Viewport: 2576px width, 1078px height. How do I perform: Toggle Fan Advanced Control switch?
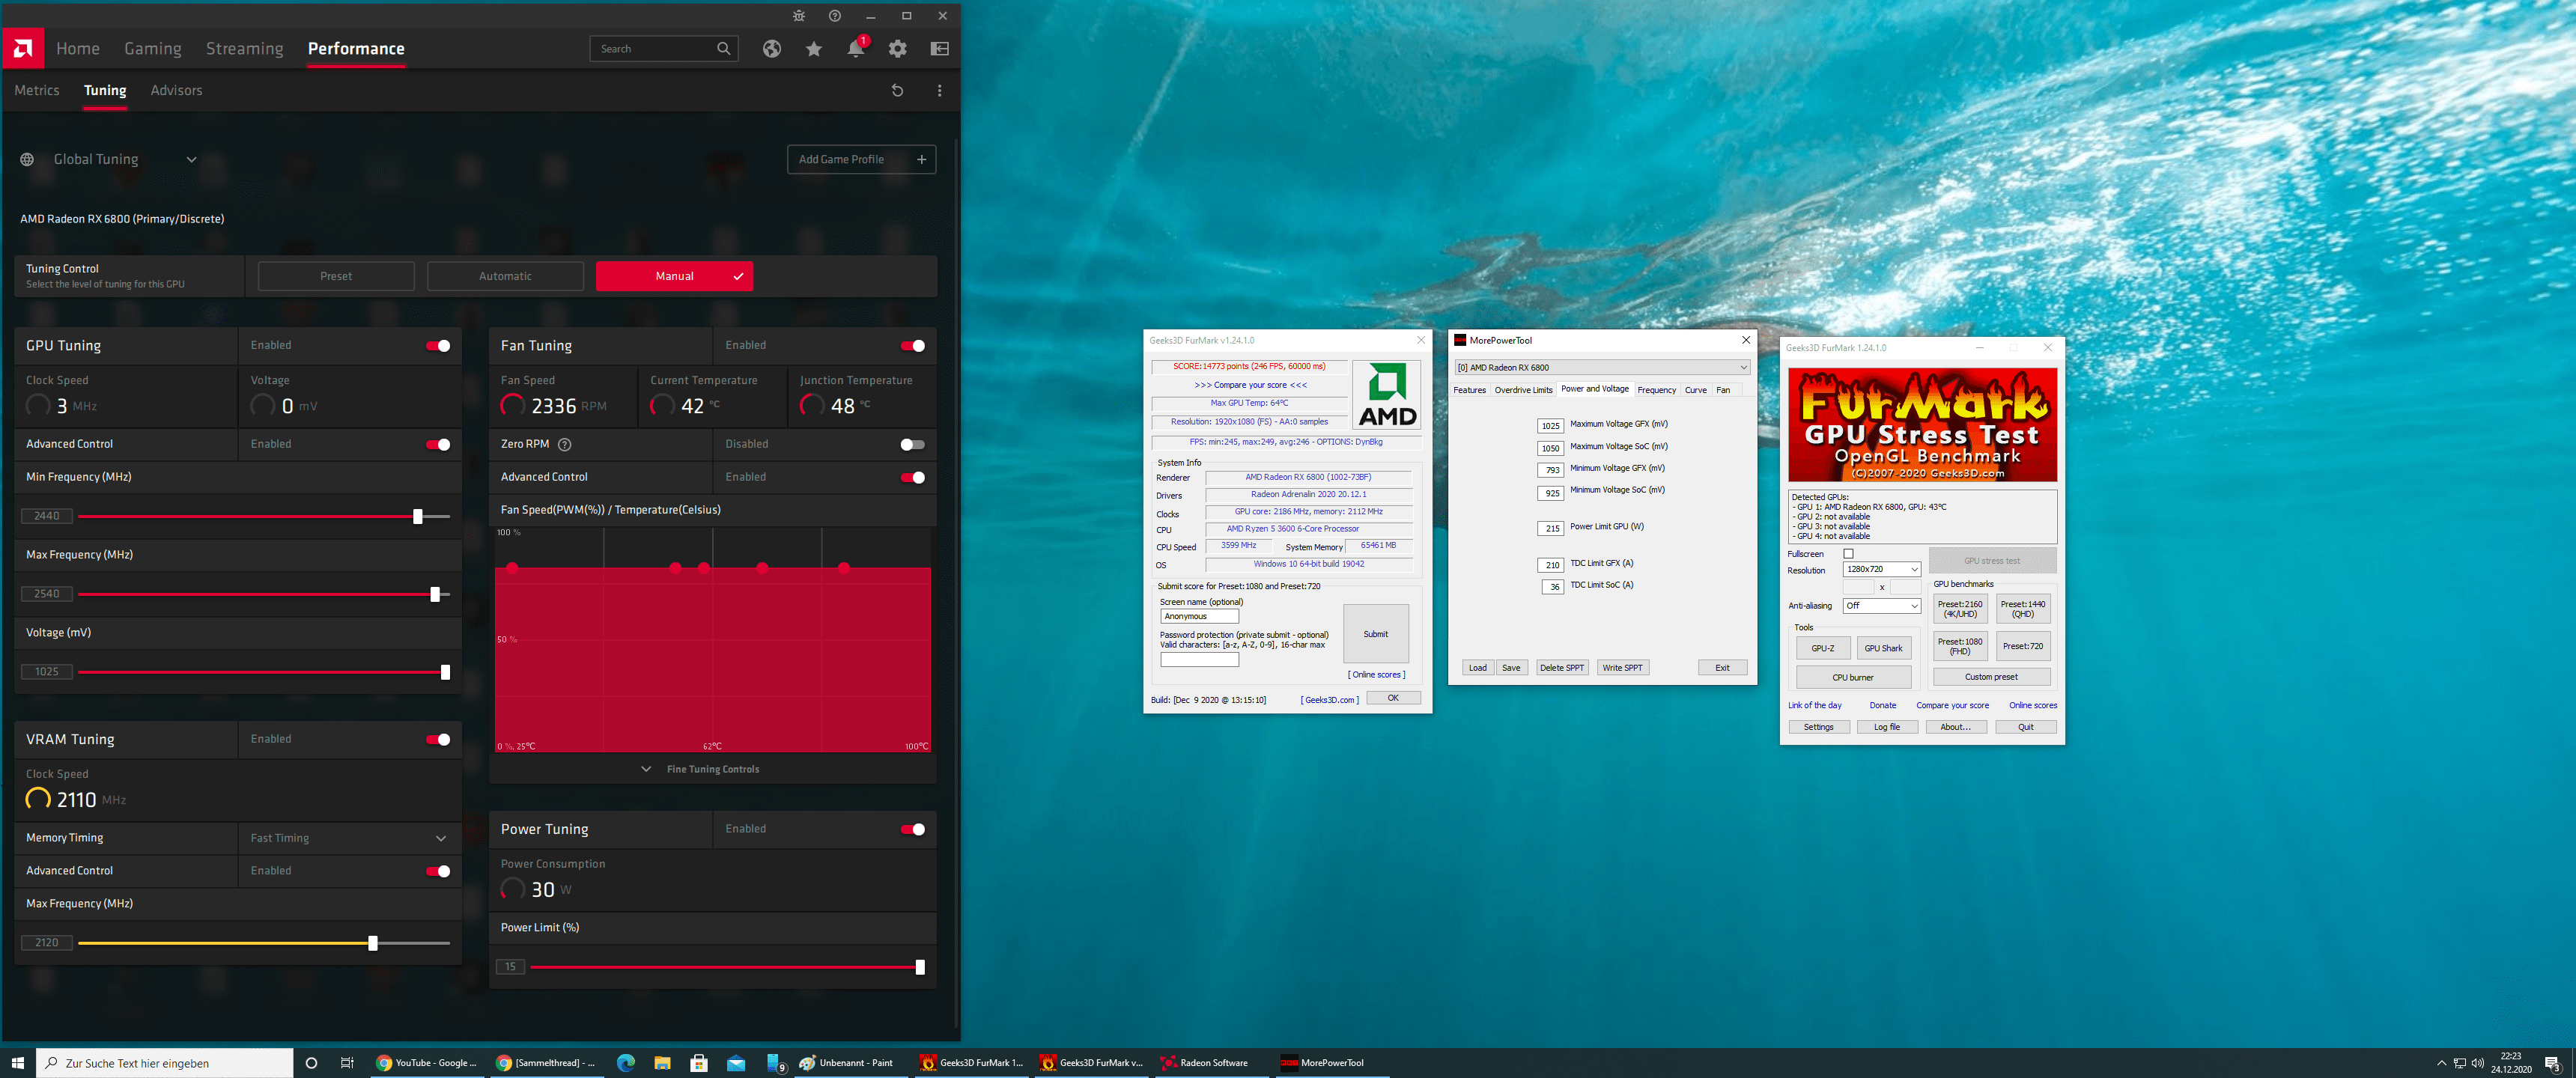click(913, 477)
